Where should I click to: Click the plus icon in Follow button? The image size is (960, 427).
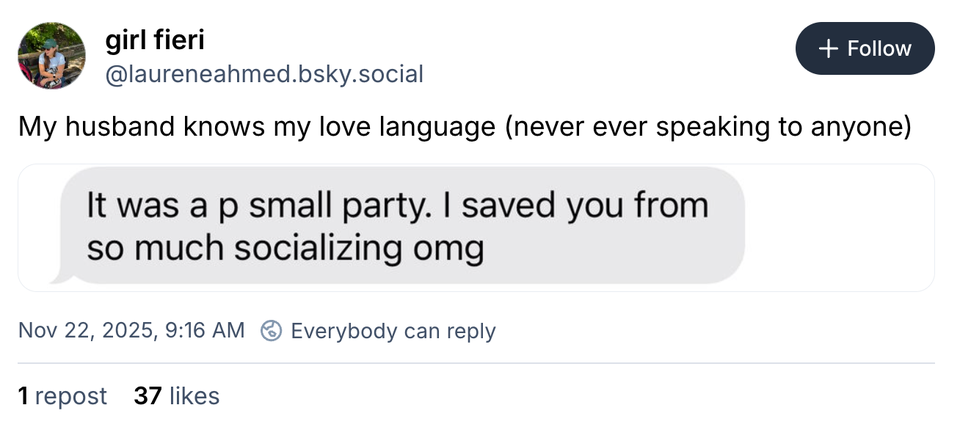point(827,49)
